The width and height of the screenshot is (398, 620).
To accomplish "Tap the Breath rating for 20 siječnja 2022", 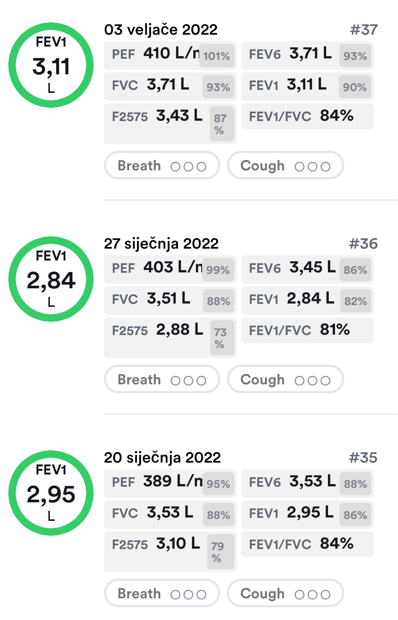I will [162, 594].
